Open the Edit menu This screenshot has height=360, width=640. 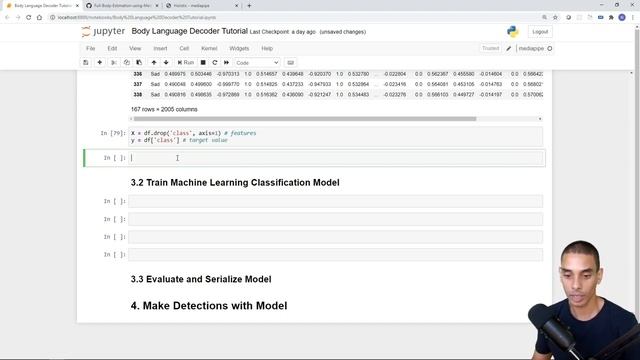tap(112, 48)
